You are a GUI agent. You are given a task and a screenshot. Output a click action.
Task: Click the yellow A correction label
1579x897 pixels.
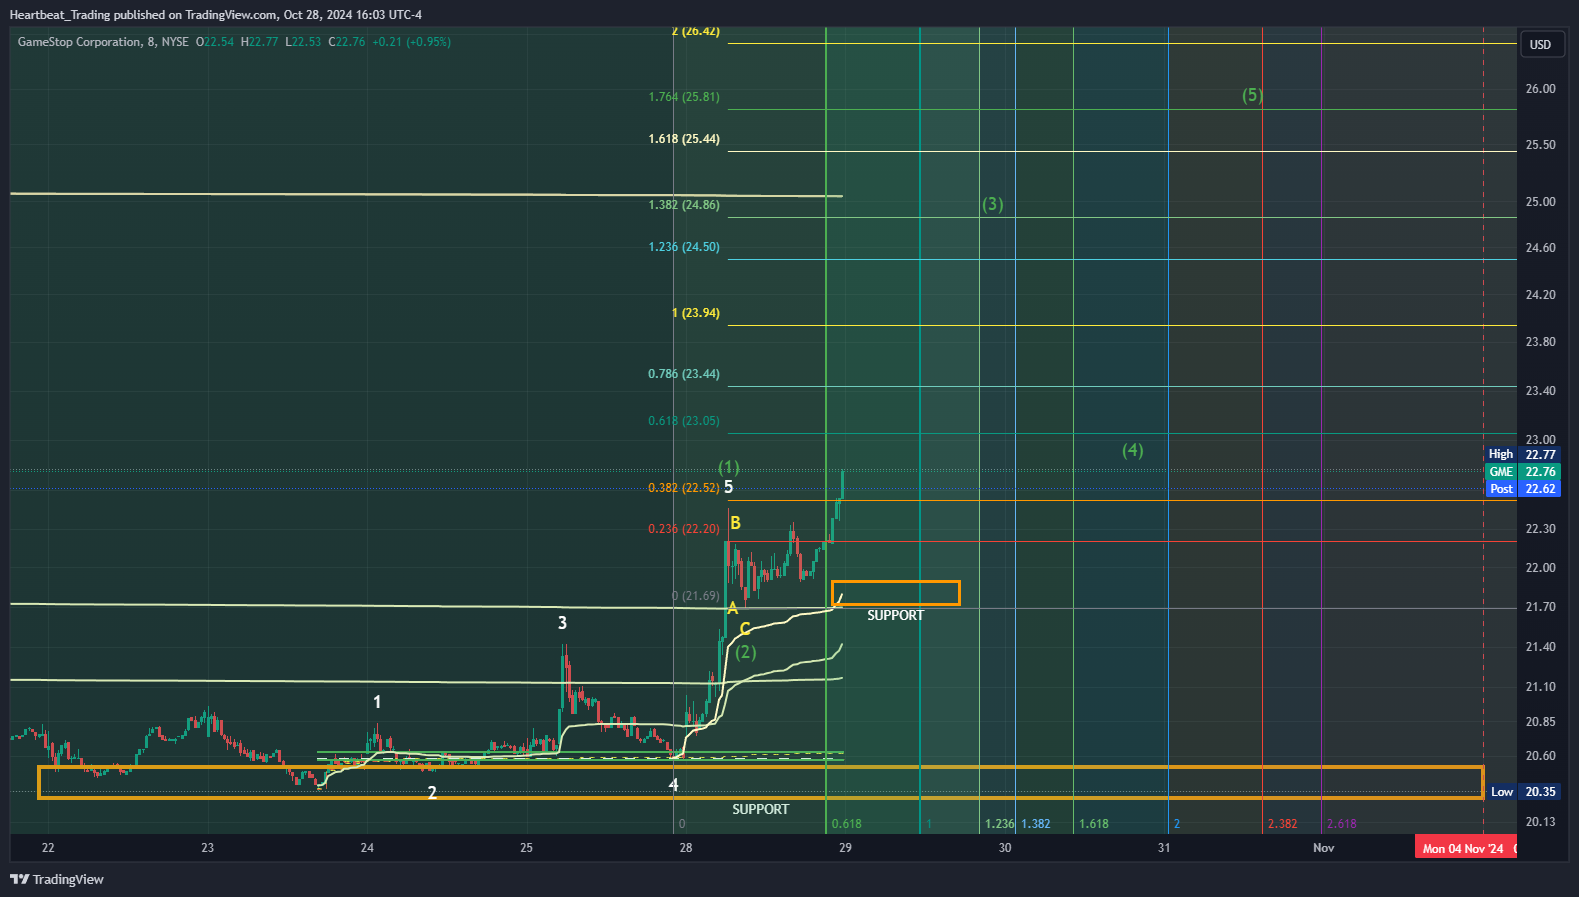pyautogui.click(x=733, y=608)
